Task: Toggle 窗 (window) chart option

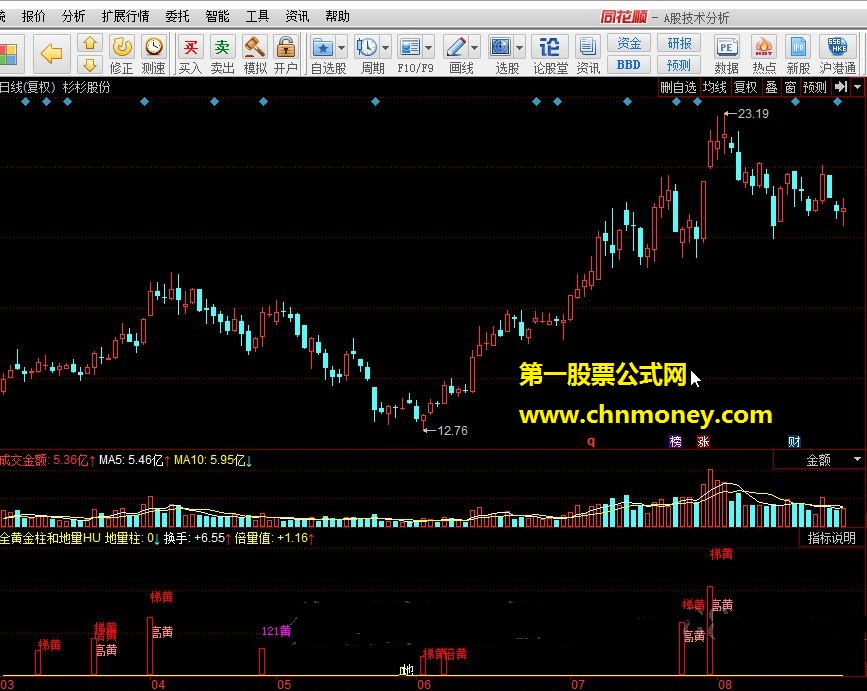Action: point(790,87)
